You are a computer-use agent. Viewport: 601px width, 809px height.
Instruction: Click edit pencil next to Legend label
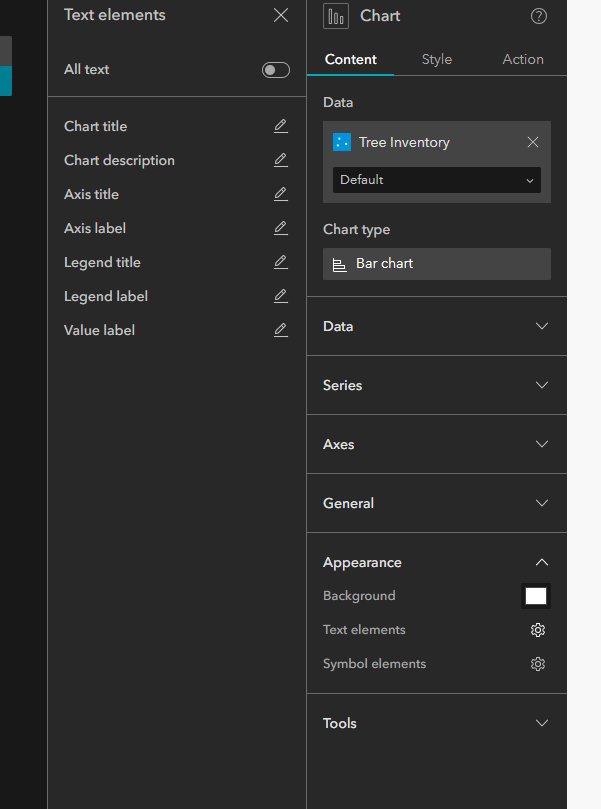click(x=281, y=296)
